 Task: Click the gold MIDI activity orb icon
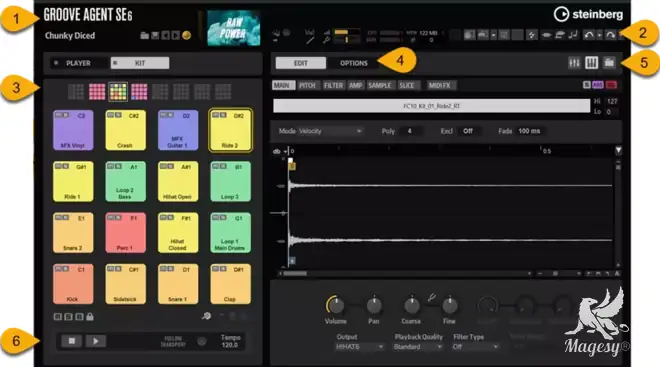point(186,35)
